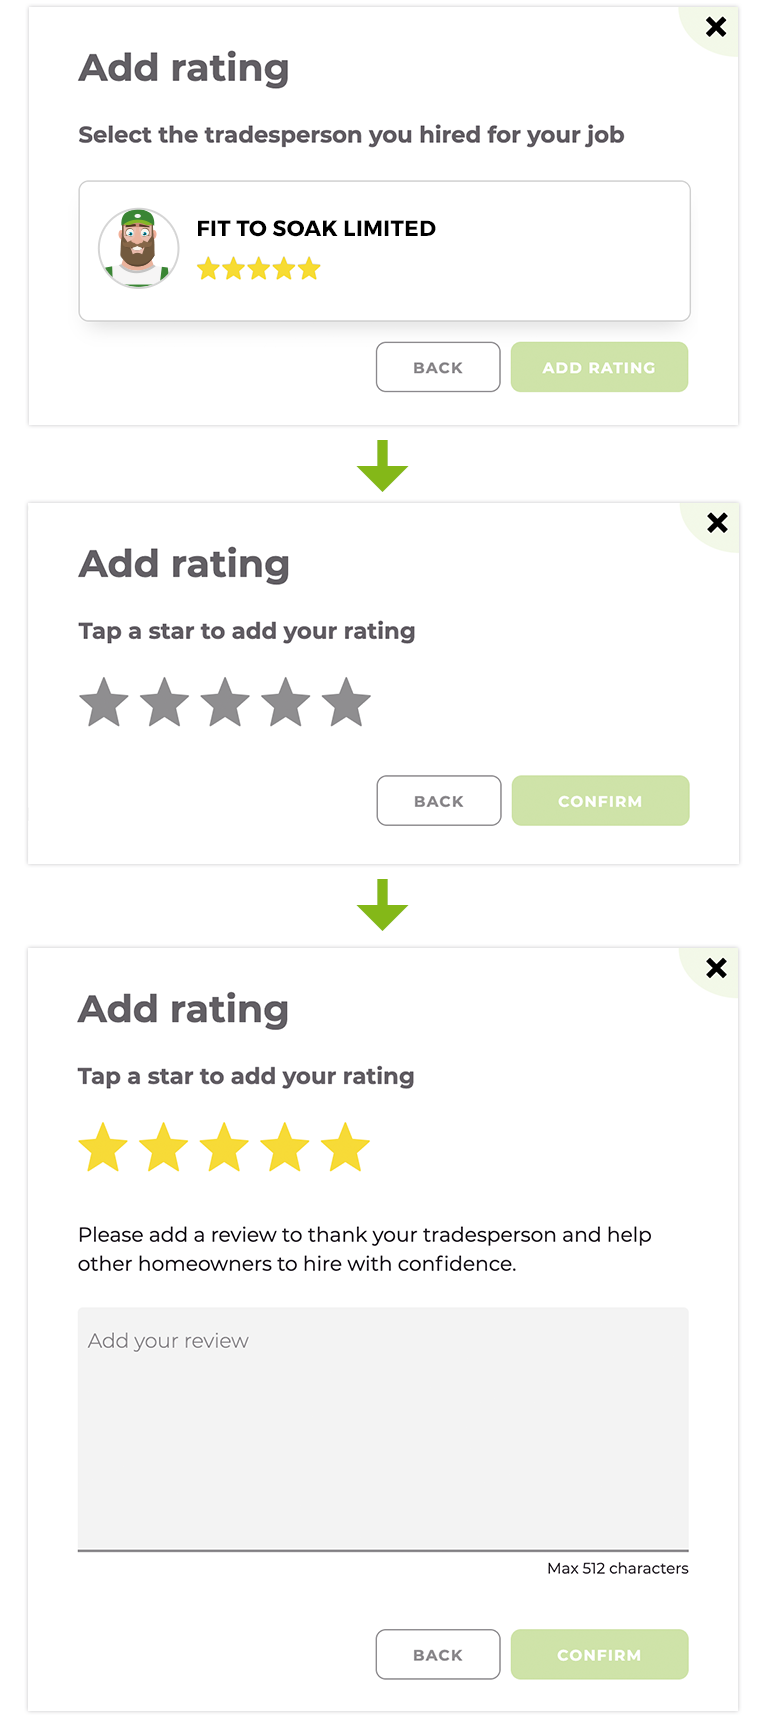Tap the fifth gray star for full rating
Viewport: 766px width, 1726px height.
click(346, 702)
